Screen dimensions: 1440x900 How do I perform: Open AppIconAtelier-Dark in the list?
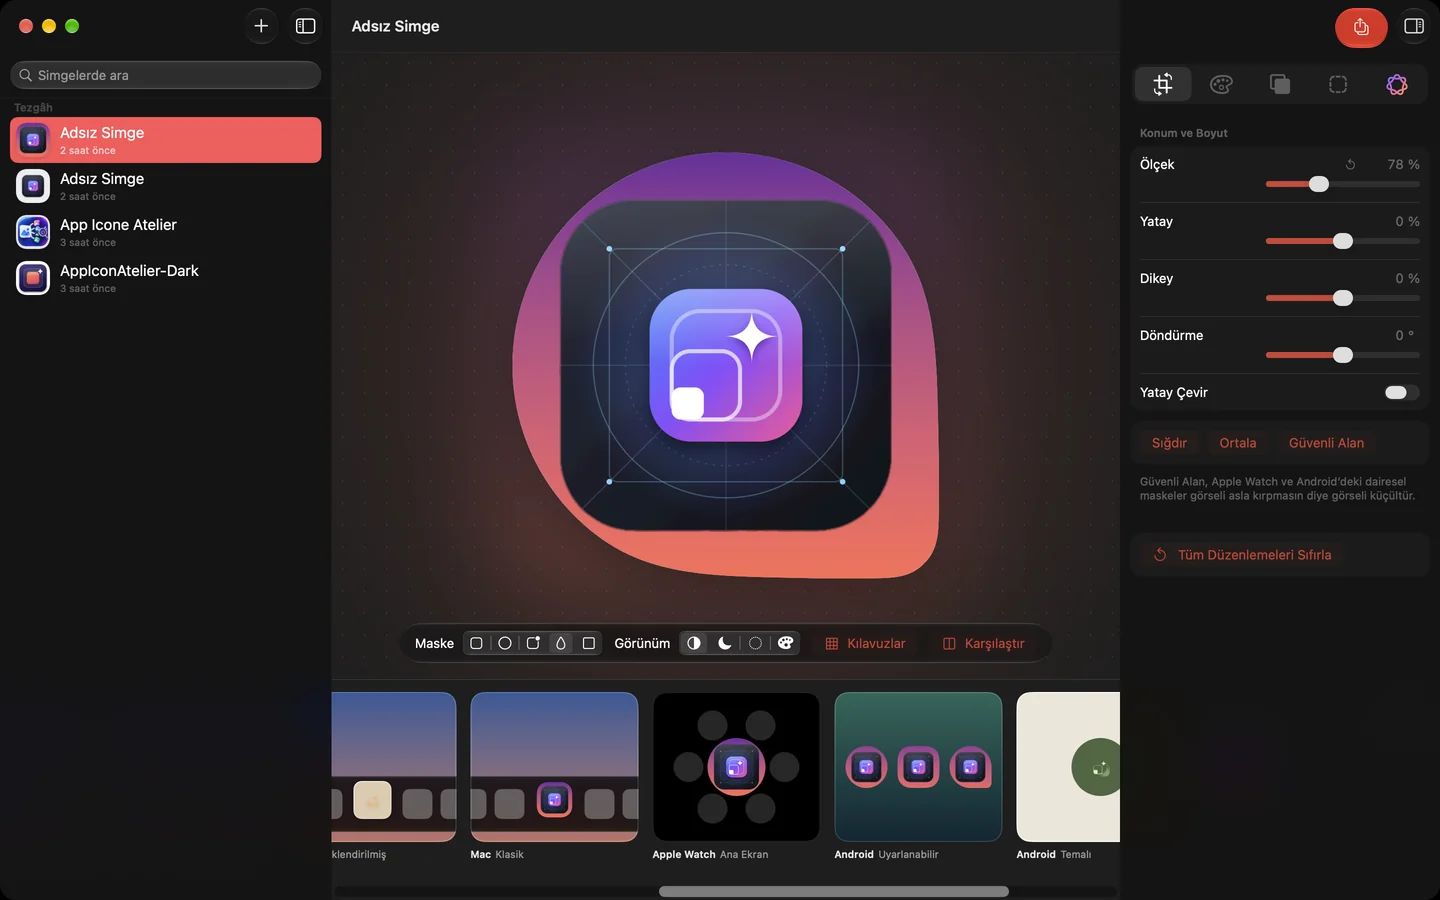(x=166, y=278)
